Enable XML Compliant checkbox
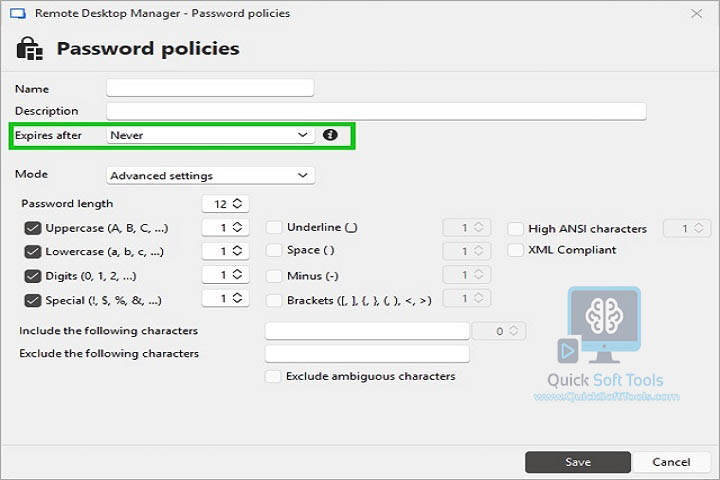 (516, 250)
